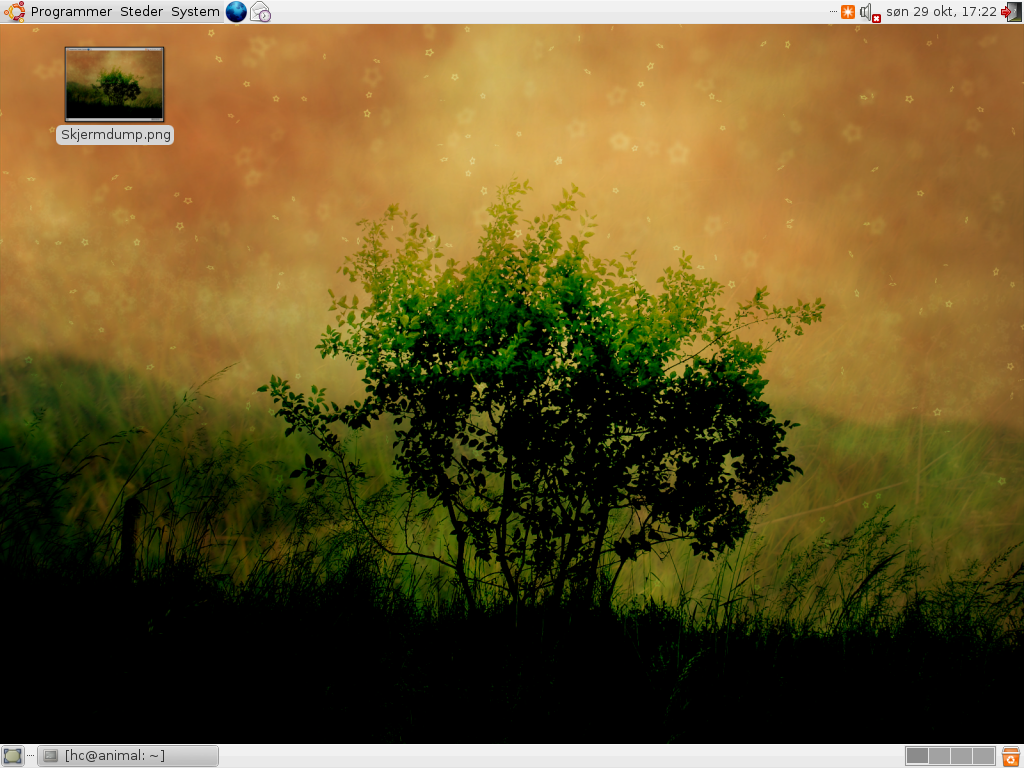Open the Steder places menu
The width and height of the screenshot is (1024, 768).
pos(141,12)
